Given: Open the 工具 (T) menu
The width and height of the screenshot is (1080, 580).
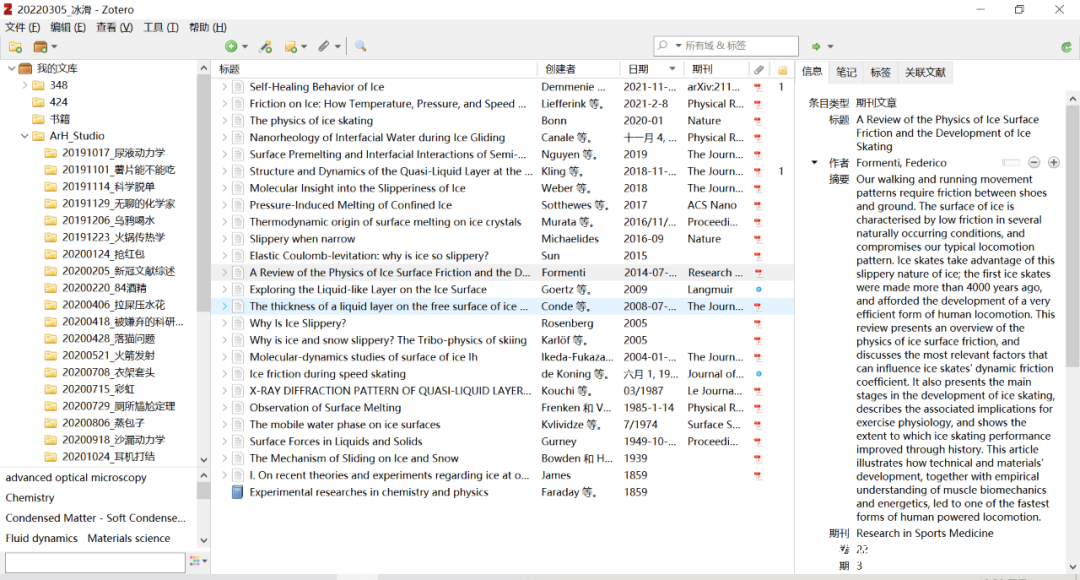Looking at the screenshot, I should pyautogui.click(x=160, y=27).
